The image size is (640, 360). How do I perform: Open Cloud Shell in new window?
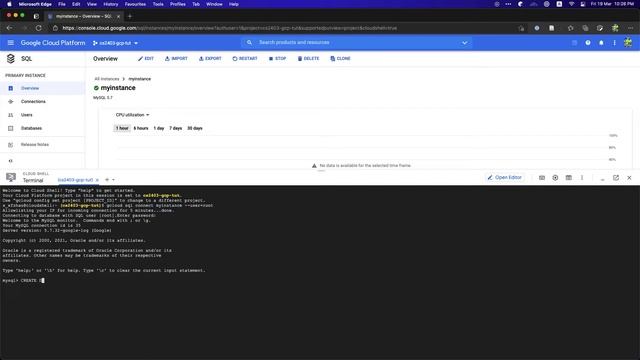pos(616,178)
